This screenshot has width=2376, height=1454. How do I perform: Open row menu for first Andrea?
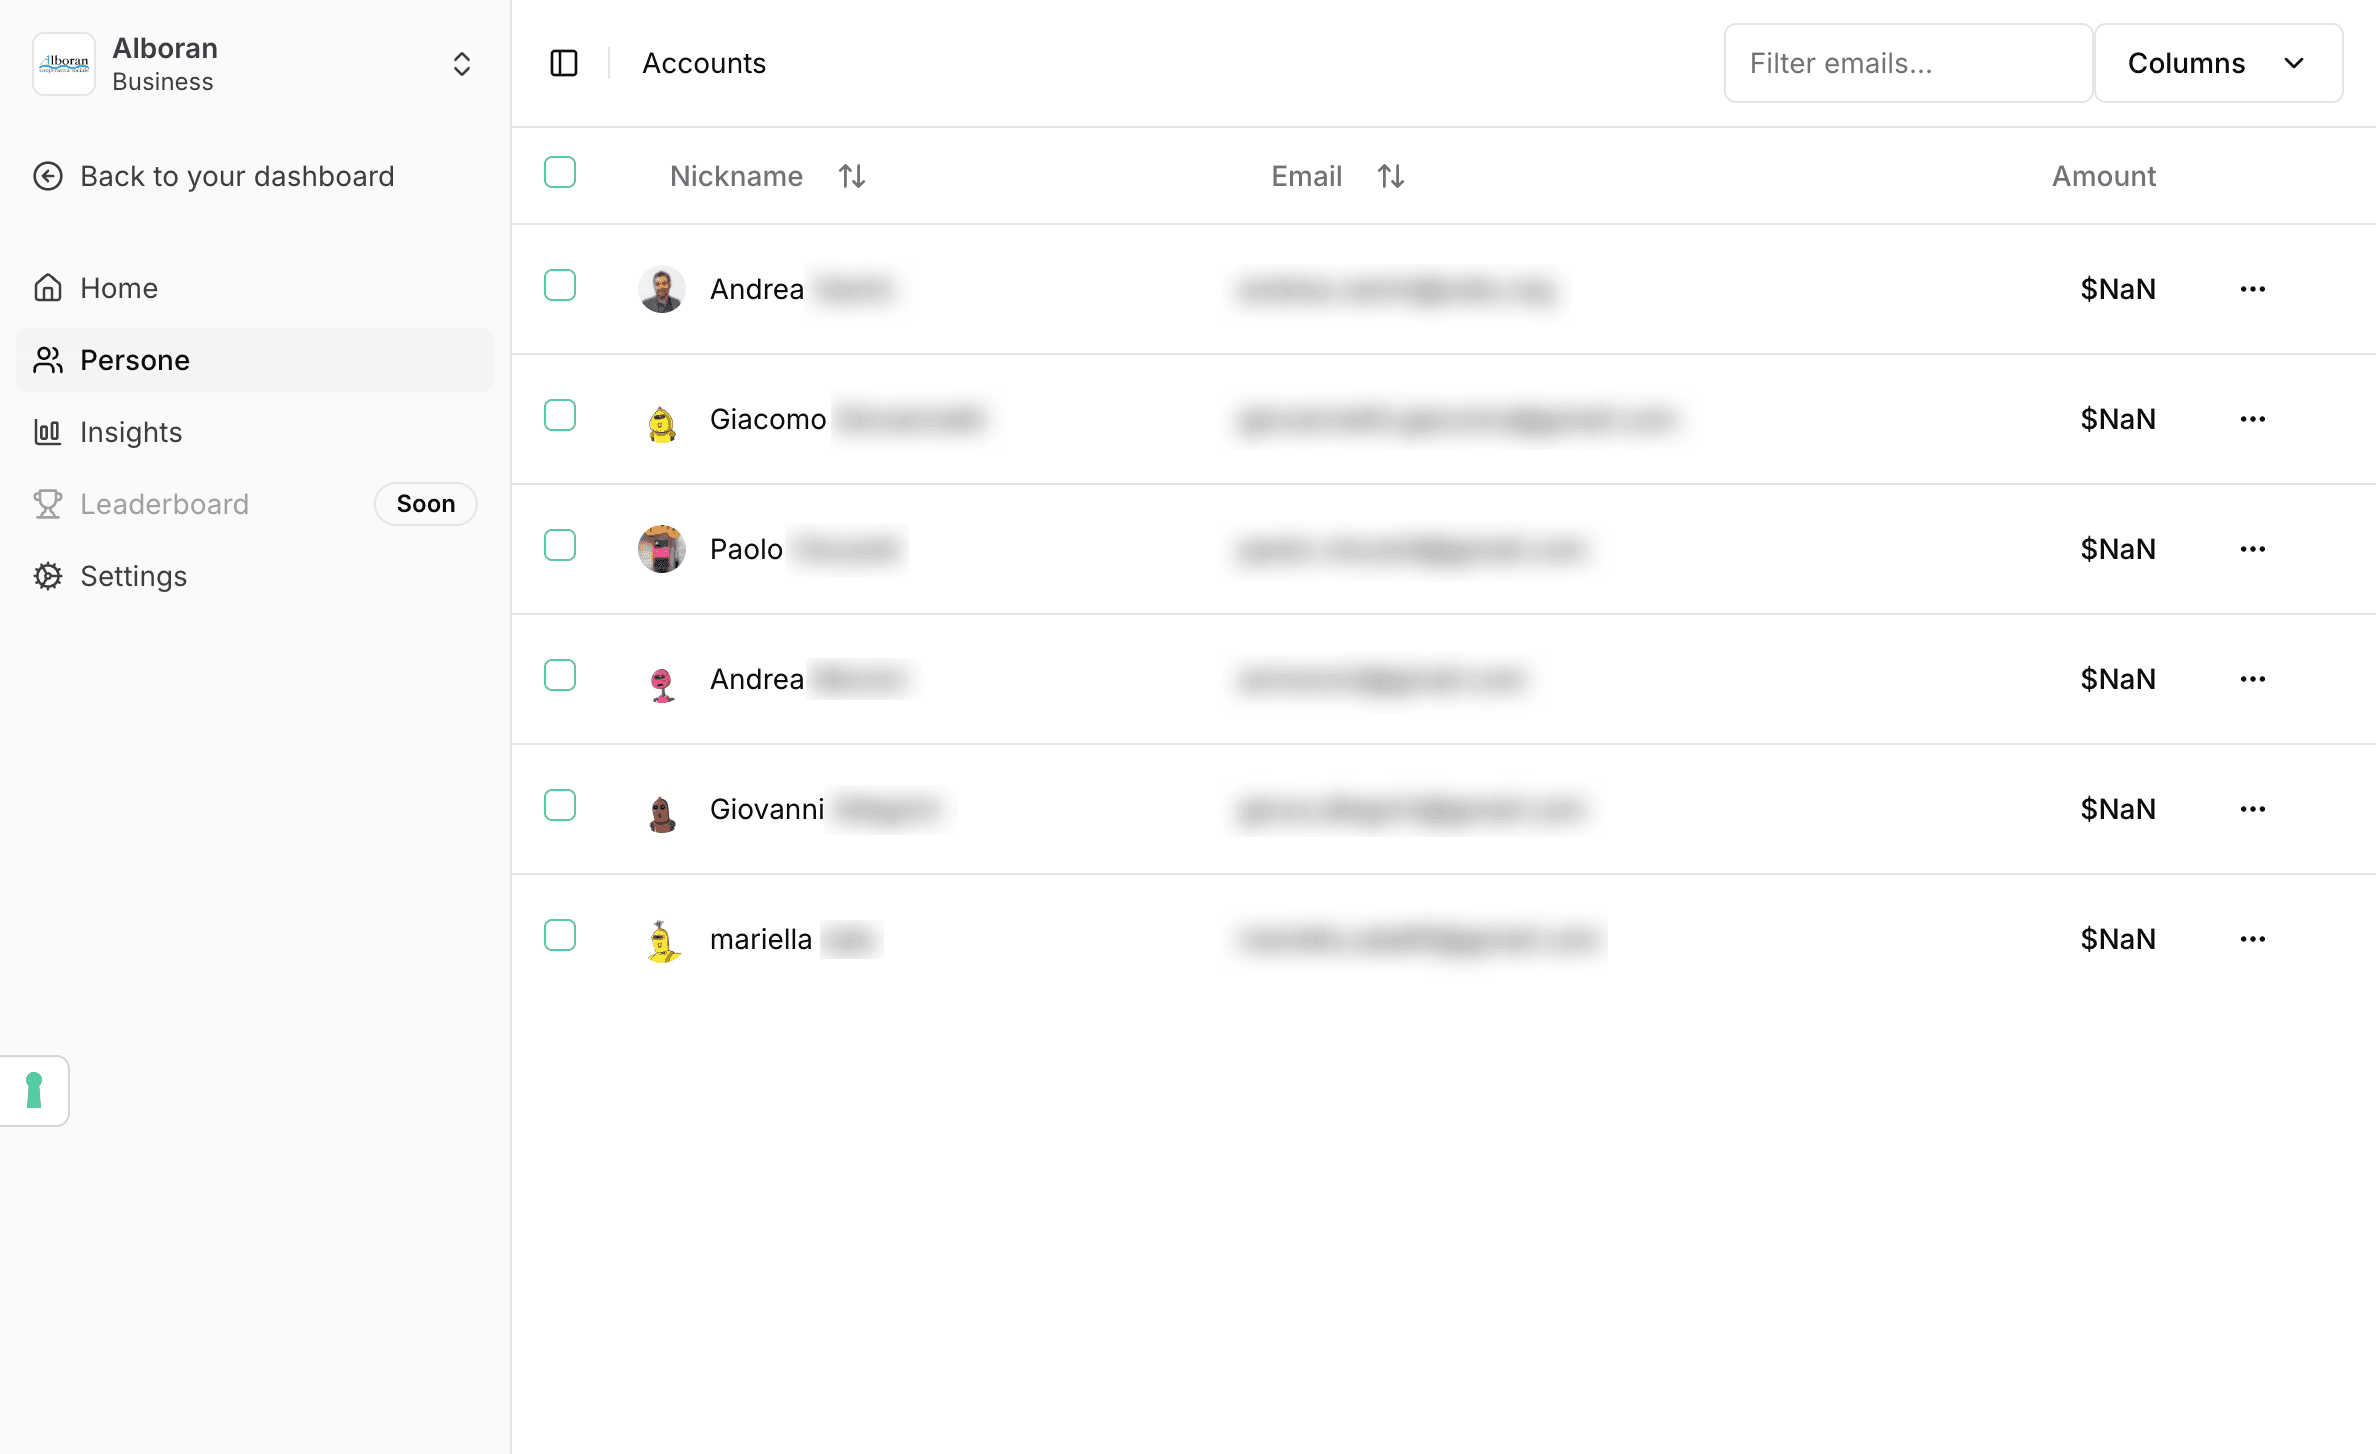2252,289
